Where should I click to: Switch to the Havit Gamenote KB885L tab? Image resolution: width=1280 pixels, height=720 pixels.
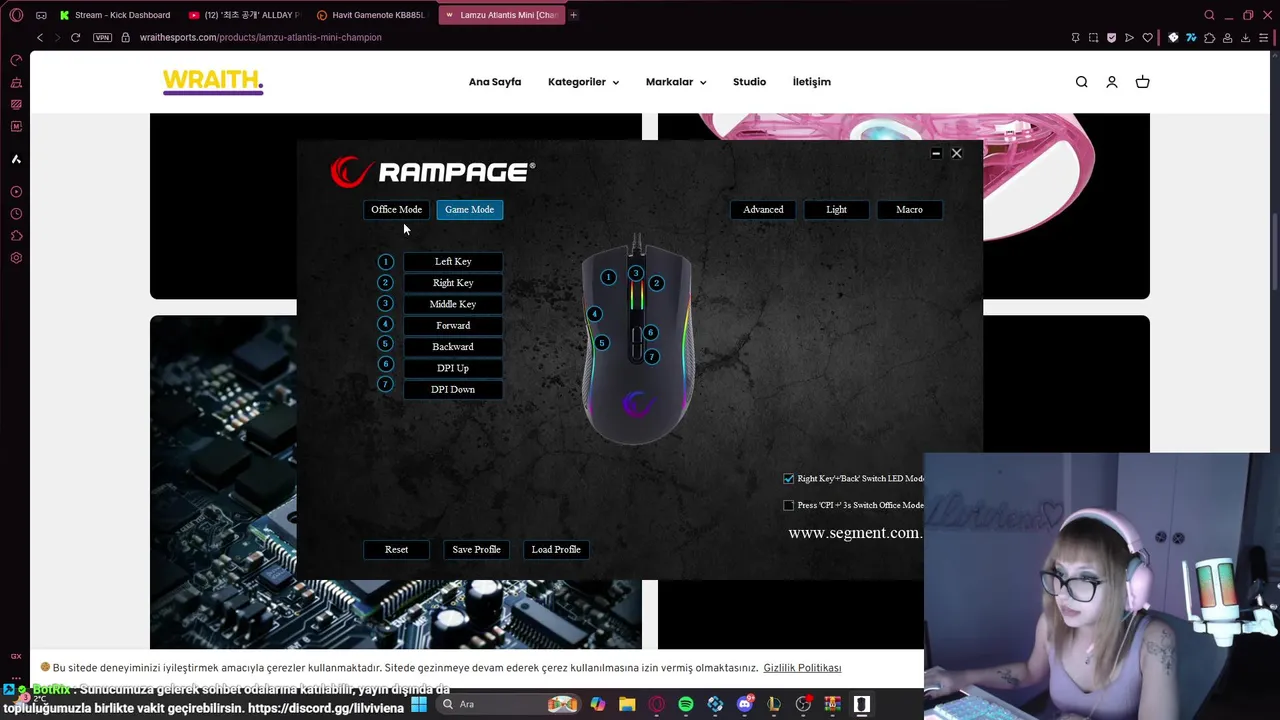pos(371,15)
